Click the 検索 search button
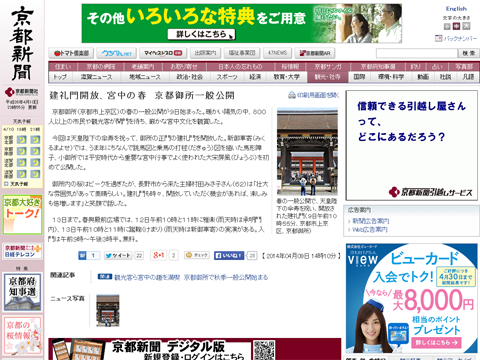The image size is (480, 360). coord(469,53)
